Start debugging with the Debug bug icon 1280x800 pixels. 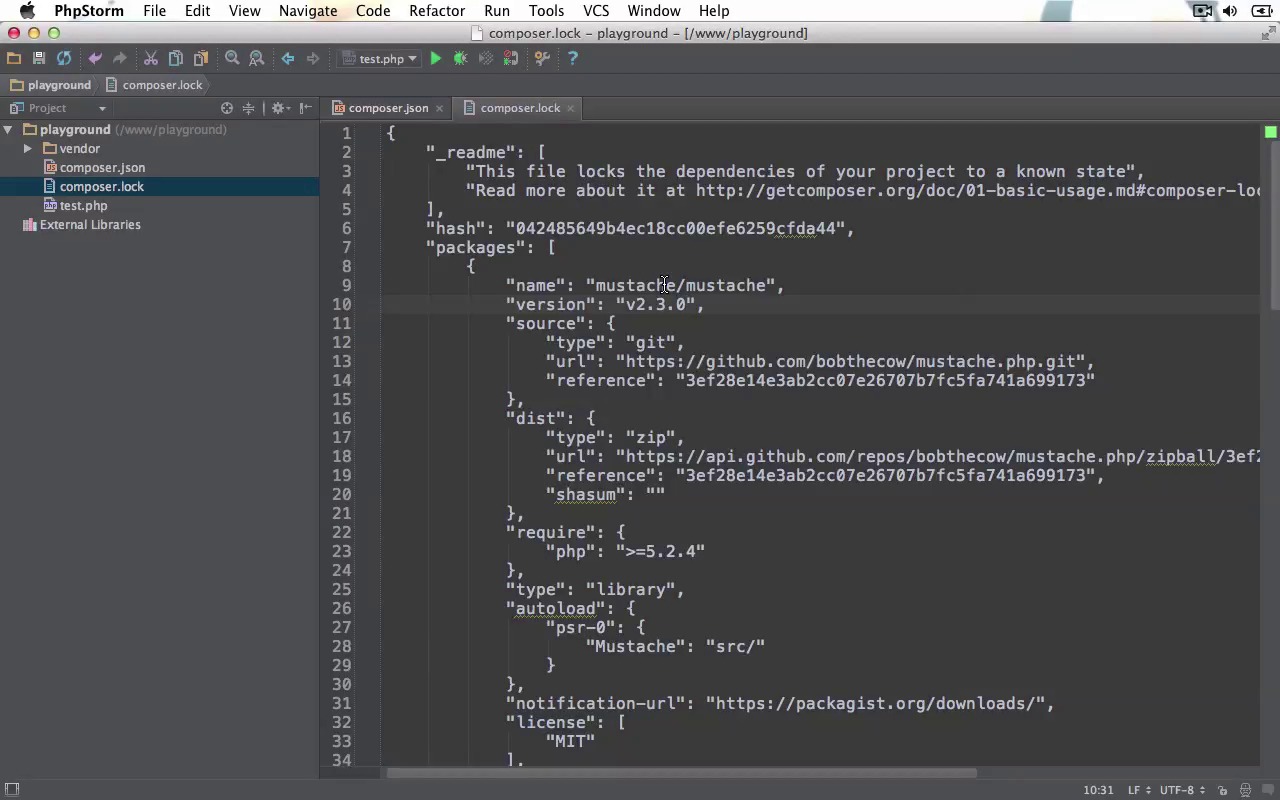(x=461, y=59)
